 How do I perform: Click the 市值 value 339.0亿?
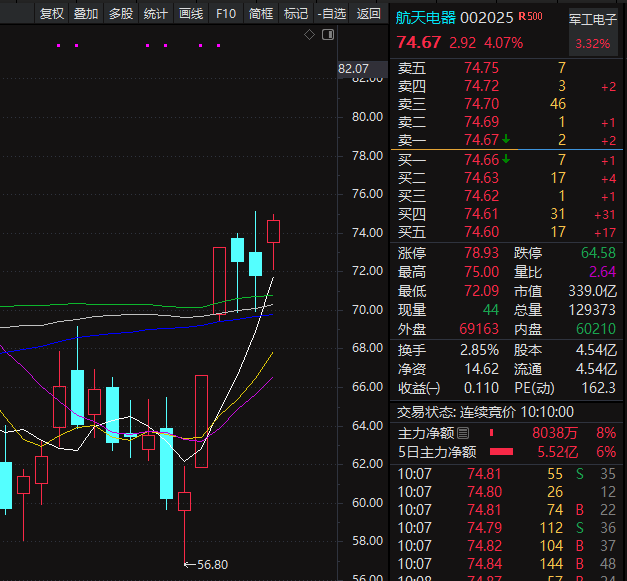click(593, 291)
